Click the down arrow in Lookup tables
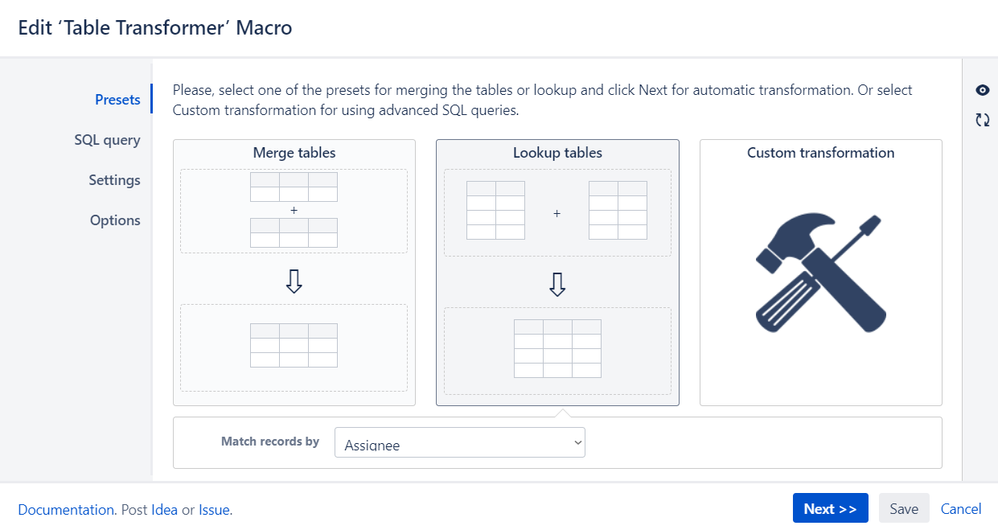The width and height of the screenshot is (998, 530). (557, 284)
